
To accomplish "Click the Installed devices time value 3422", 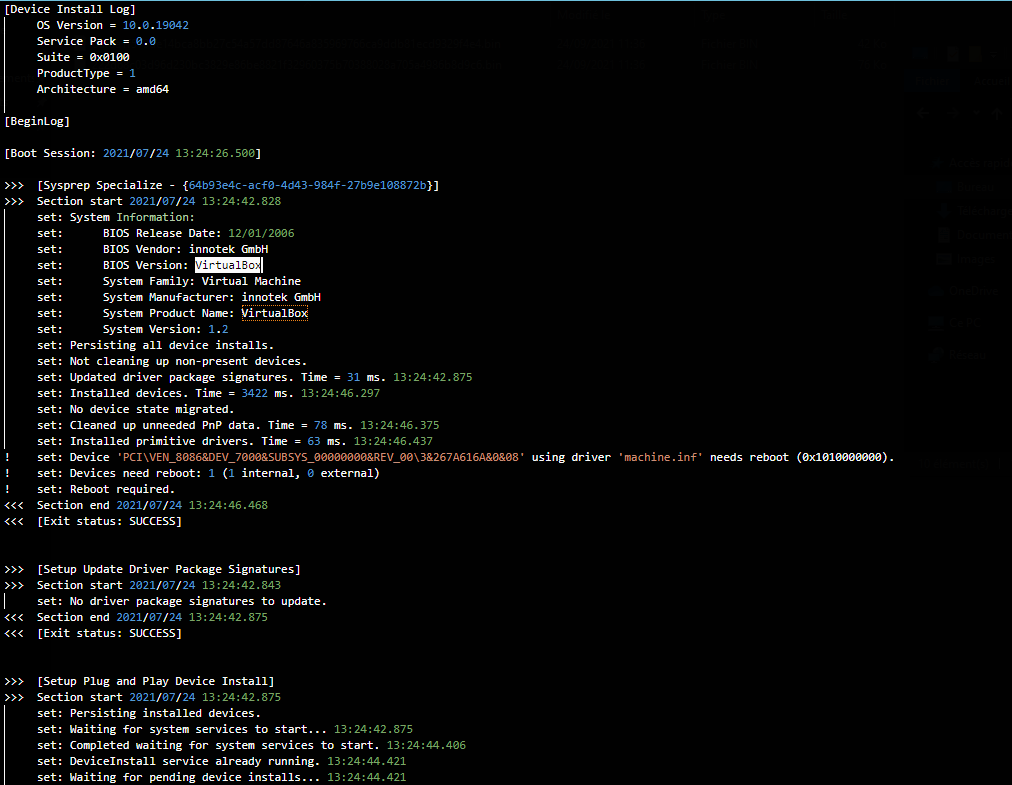I will (254, 393).
